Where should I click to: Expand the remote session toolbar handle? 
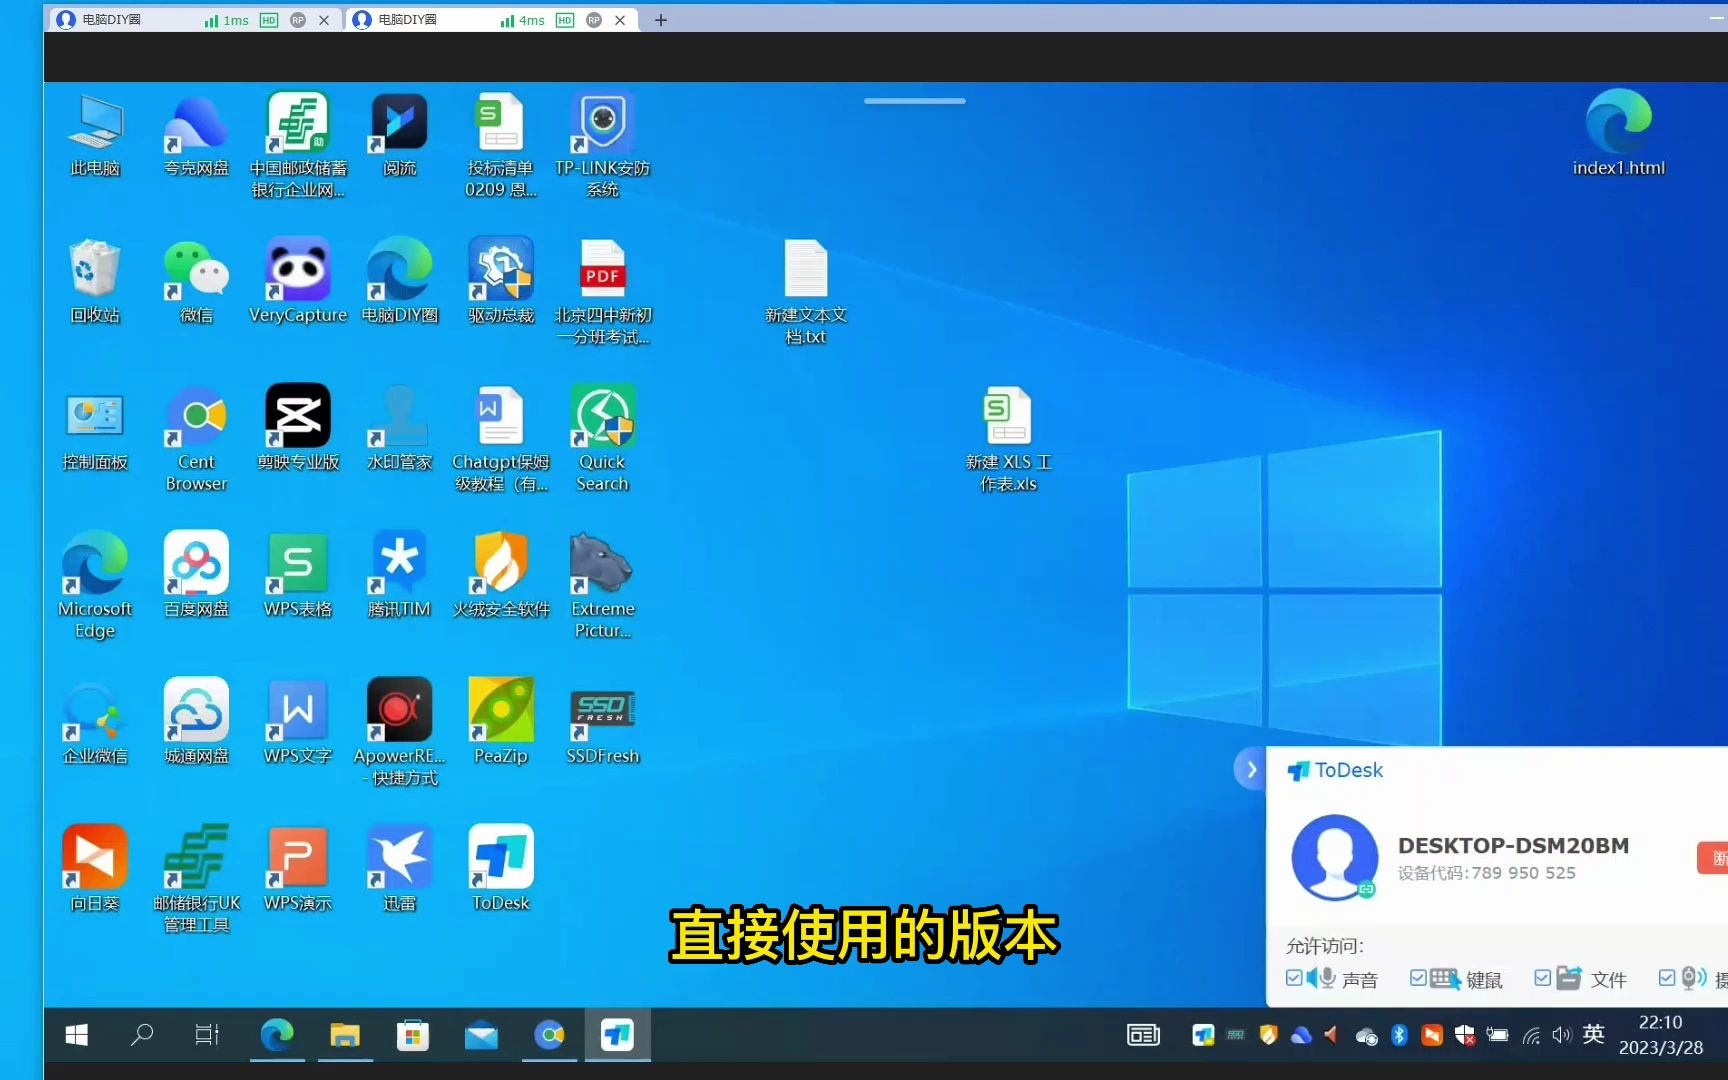915,101
